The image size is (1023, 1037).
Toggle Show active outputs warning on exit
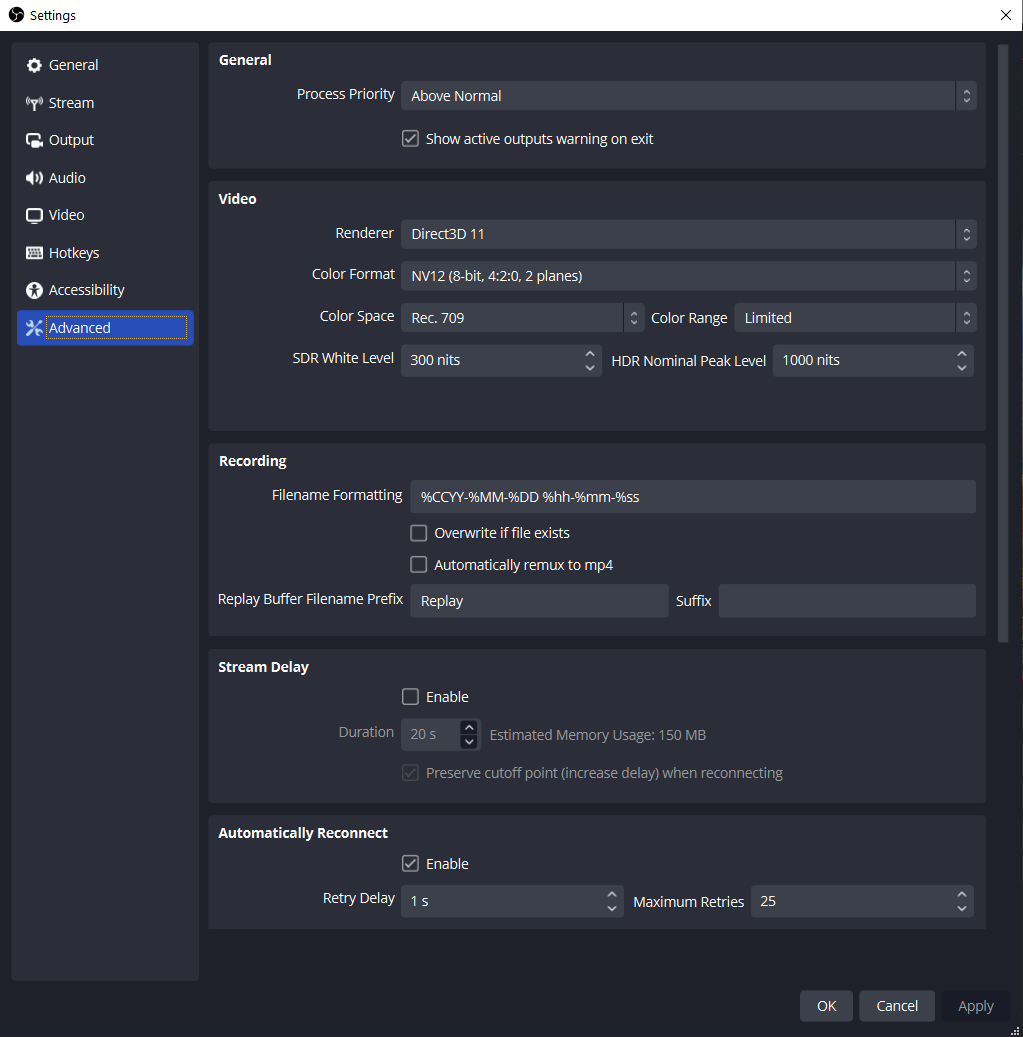(x=410, y=139)
